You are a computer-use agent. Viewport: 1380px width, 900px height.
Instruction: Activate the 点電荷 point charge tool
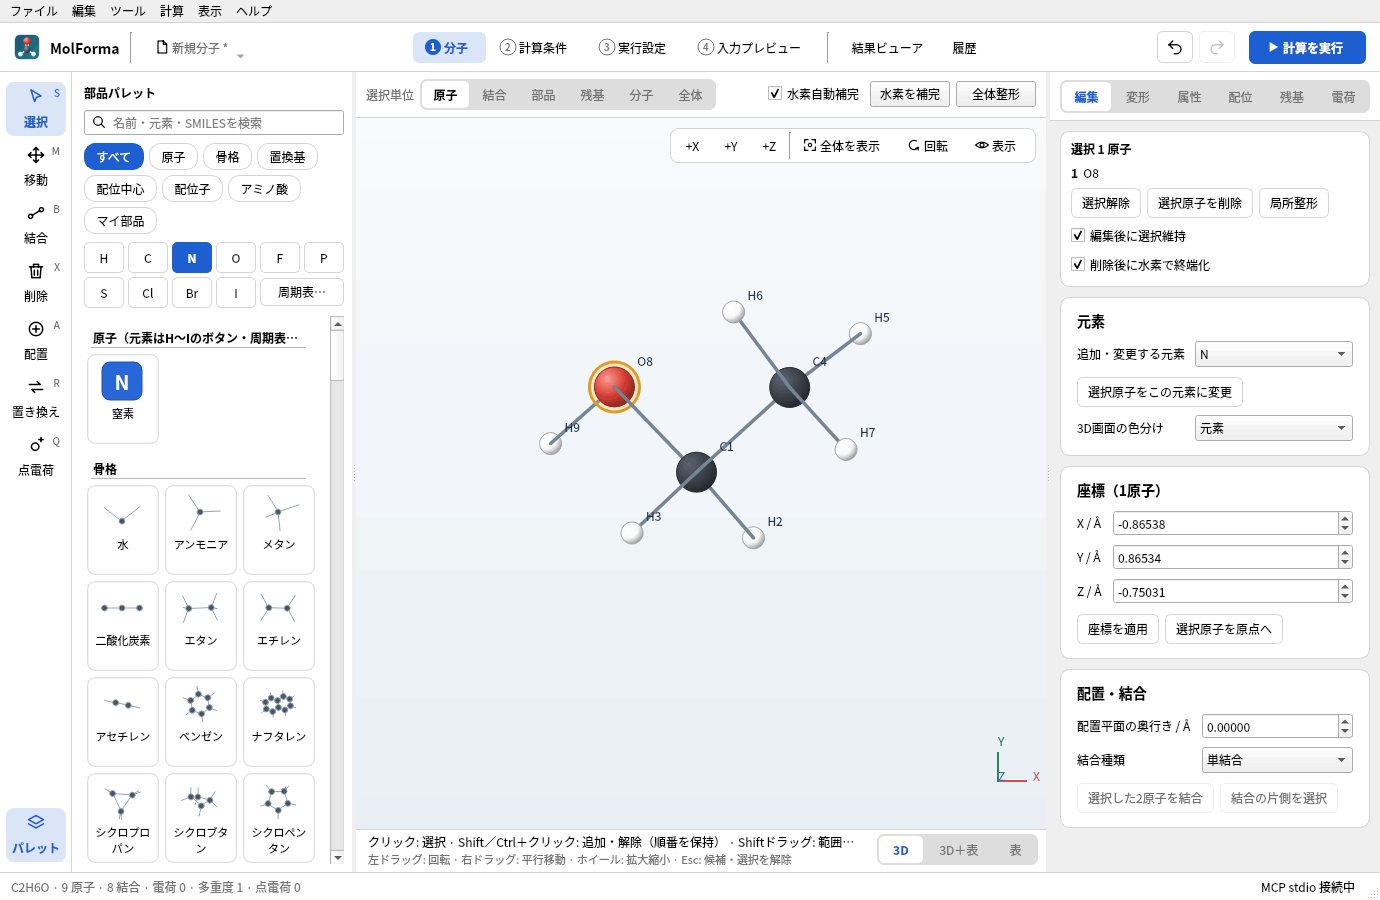36,456
